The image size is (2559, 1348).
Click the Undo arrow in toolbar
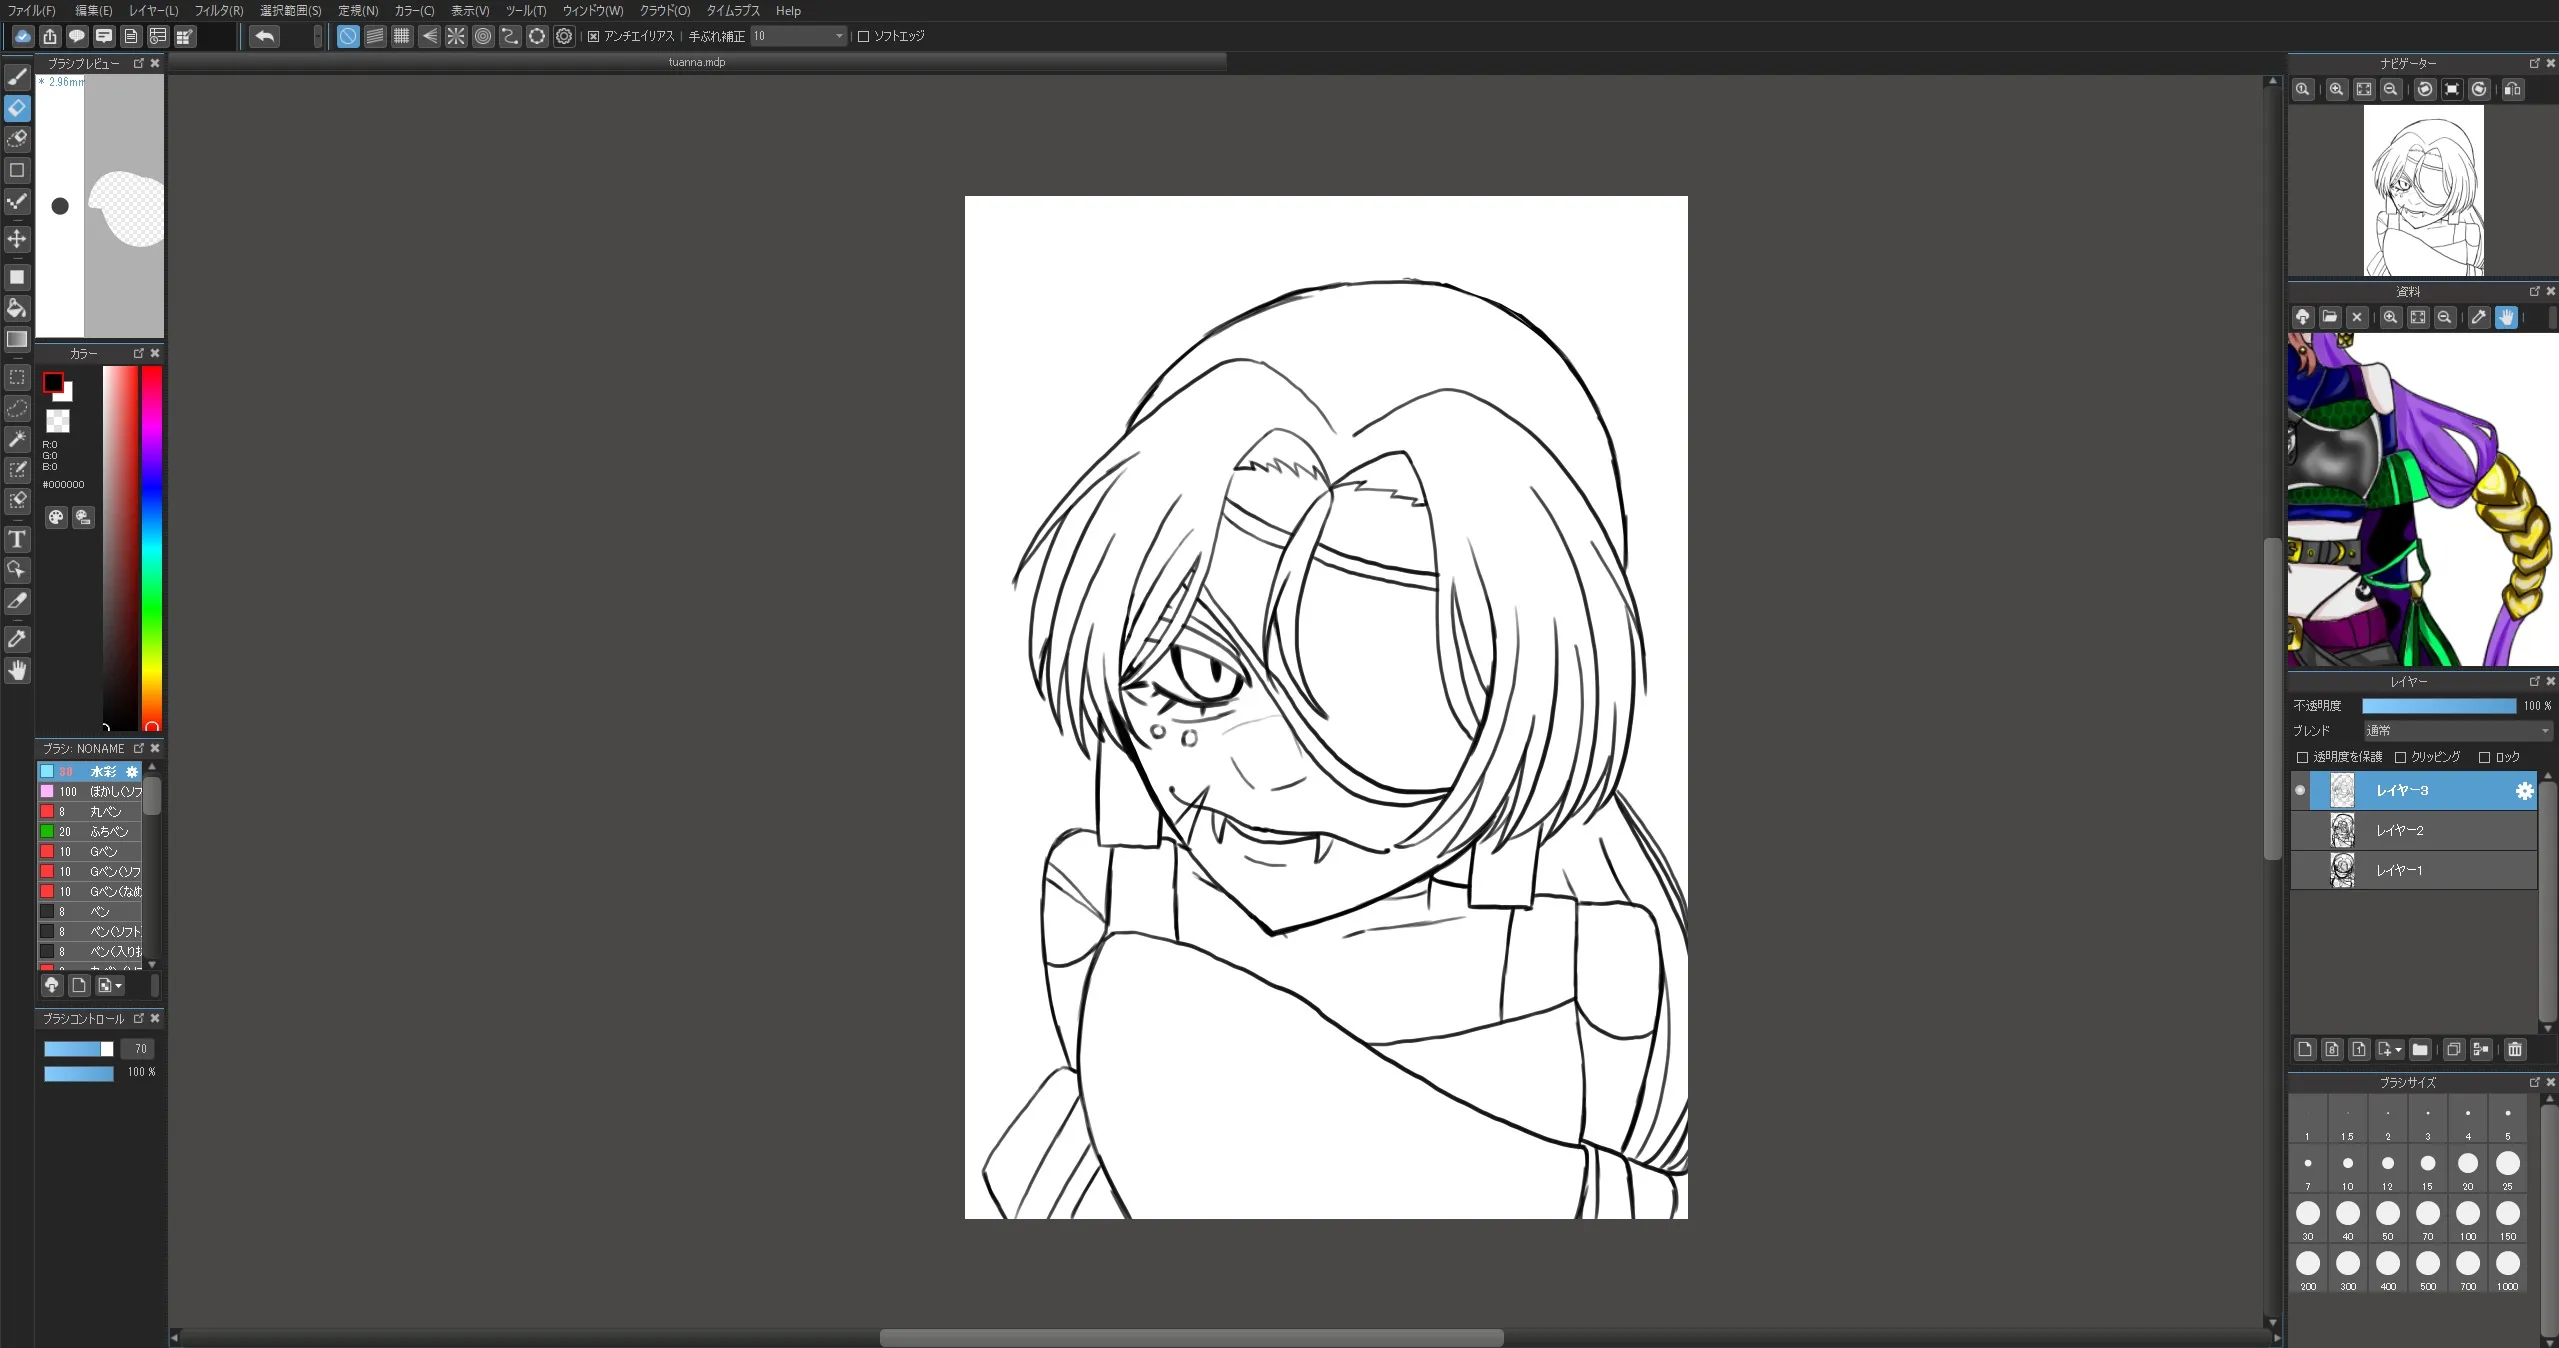tap(264, 37)
